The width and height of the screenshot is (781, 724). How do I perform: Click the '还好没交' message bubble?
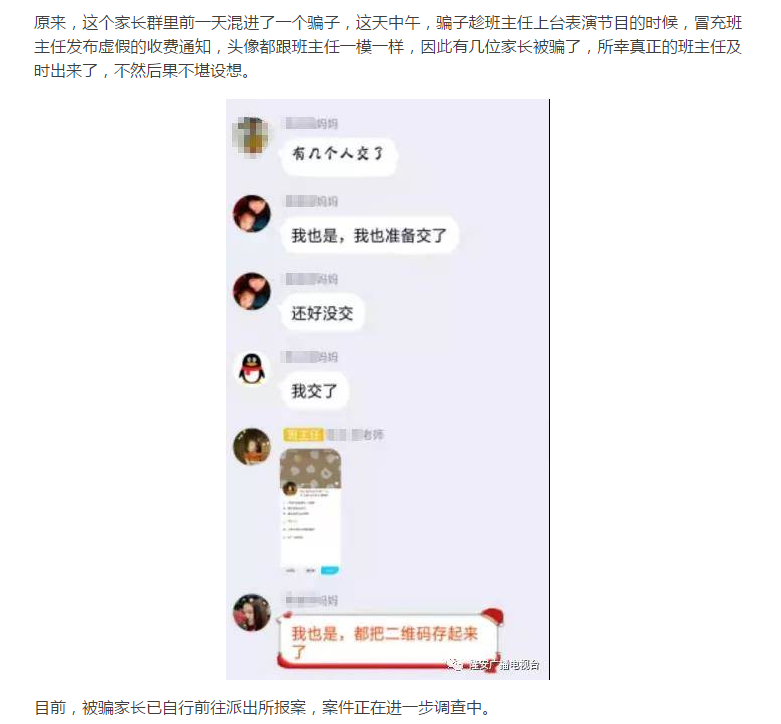[x=323, y=313]
